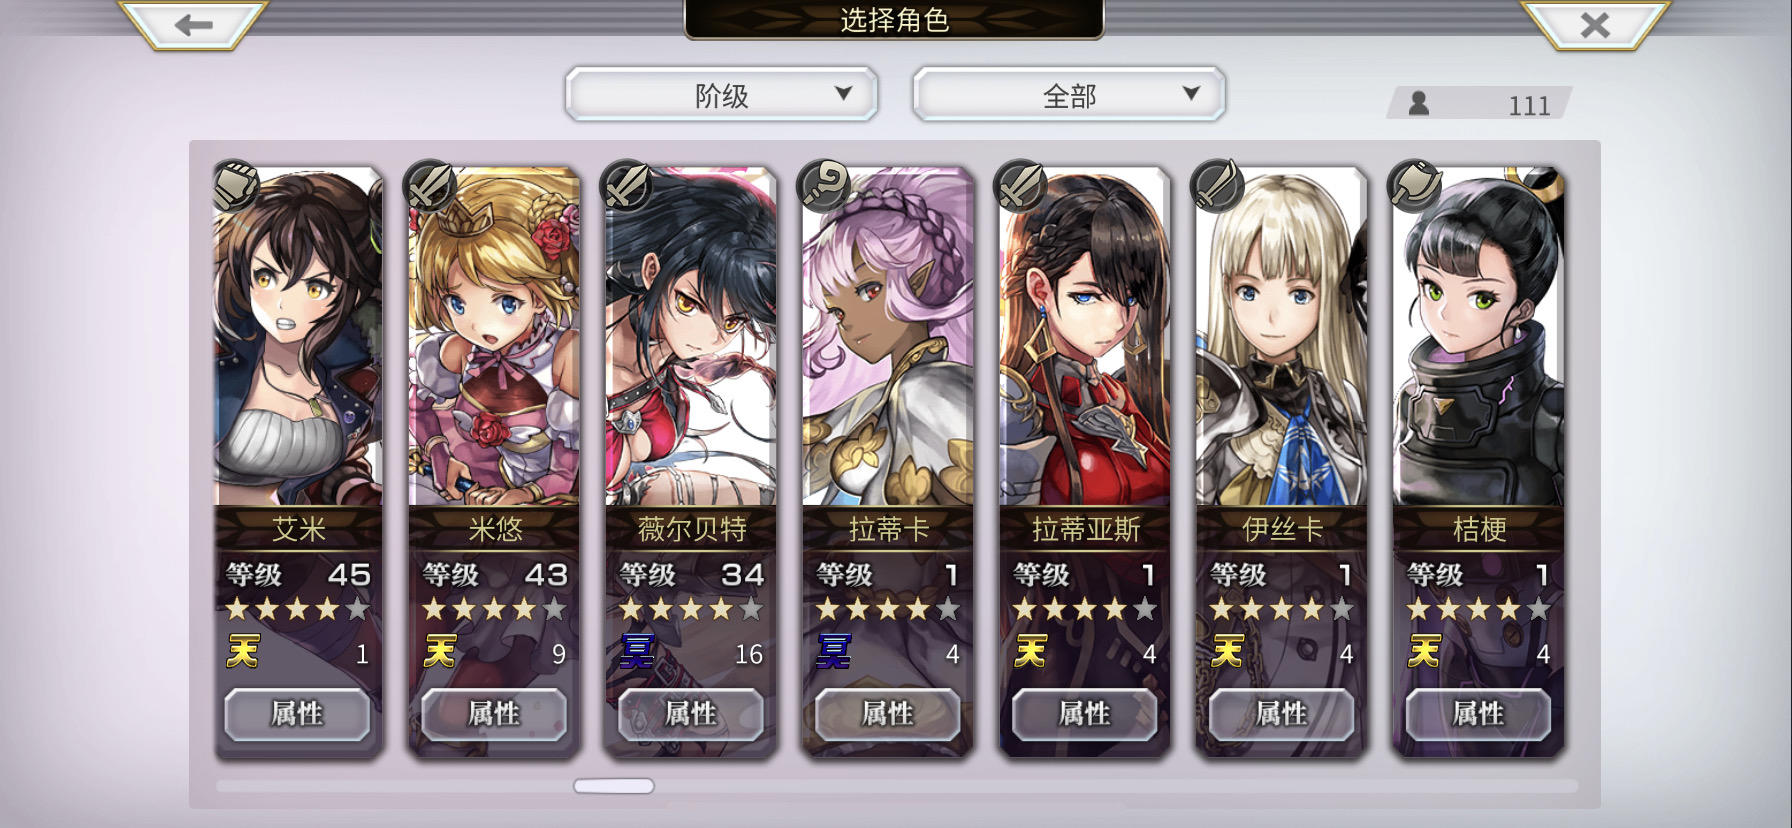Click the staff class icon on 拉蒂卡
The height and width of the screenshot is (828, 1792).
pos(825,185)
